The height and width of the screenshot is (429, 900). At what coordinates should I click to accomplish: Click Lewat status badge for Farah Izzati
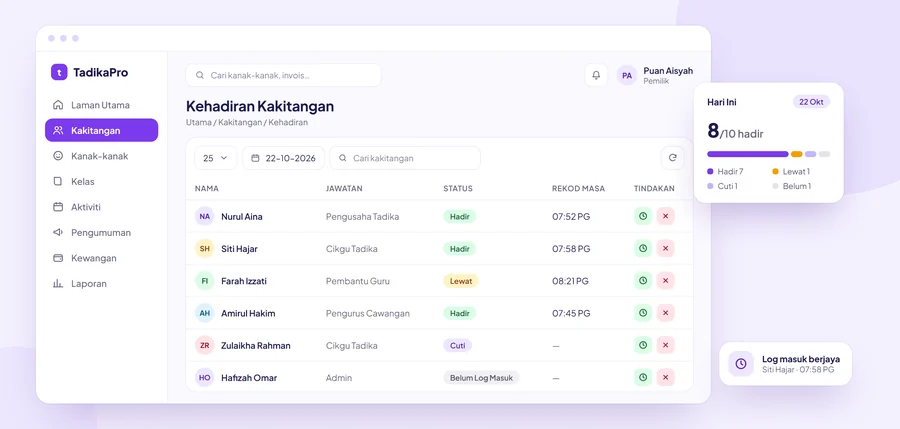point(460,281)
